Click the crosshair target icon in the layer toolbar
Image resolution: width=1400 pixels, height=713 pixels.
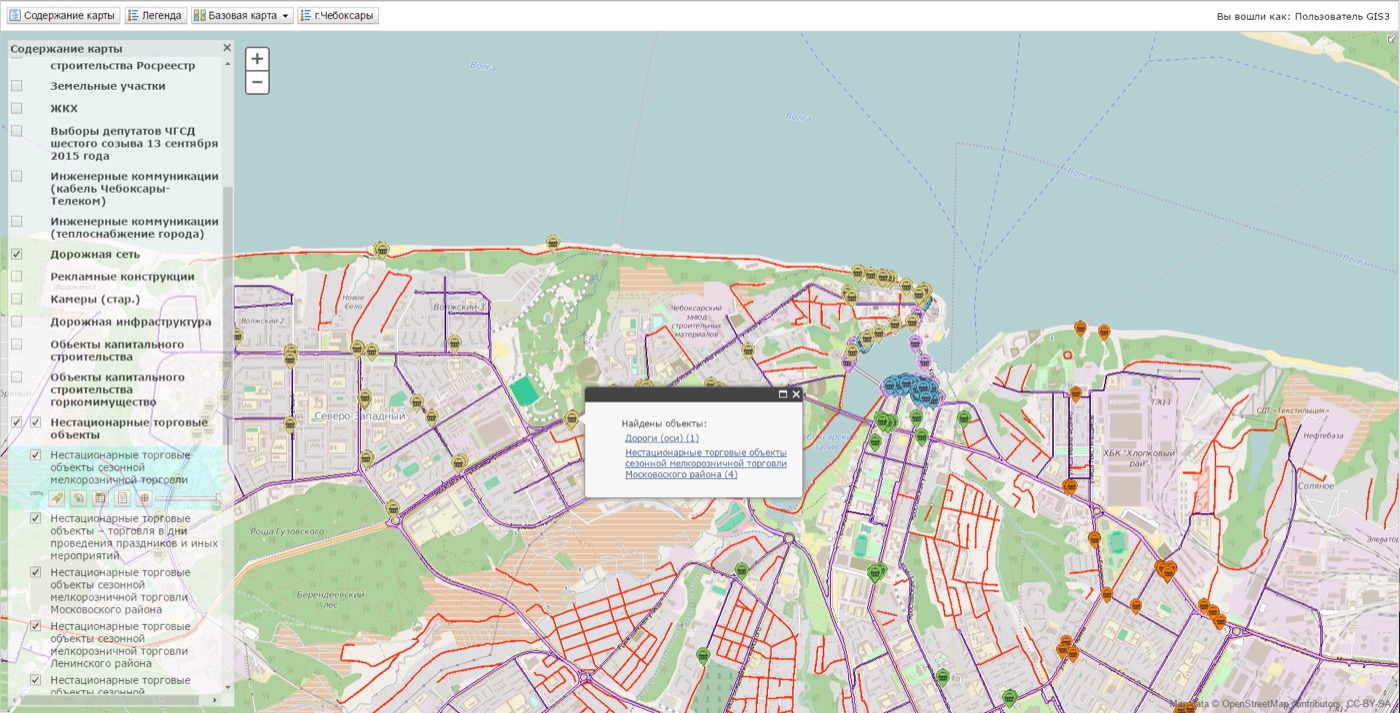click(x=144, y=498)
